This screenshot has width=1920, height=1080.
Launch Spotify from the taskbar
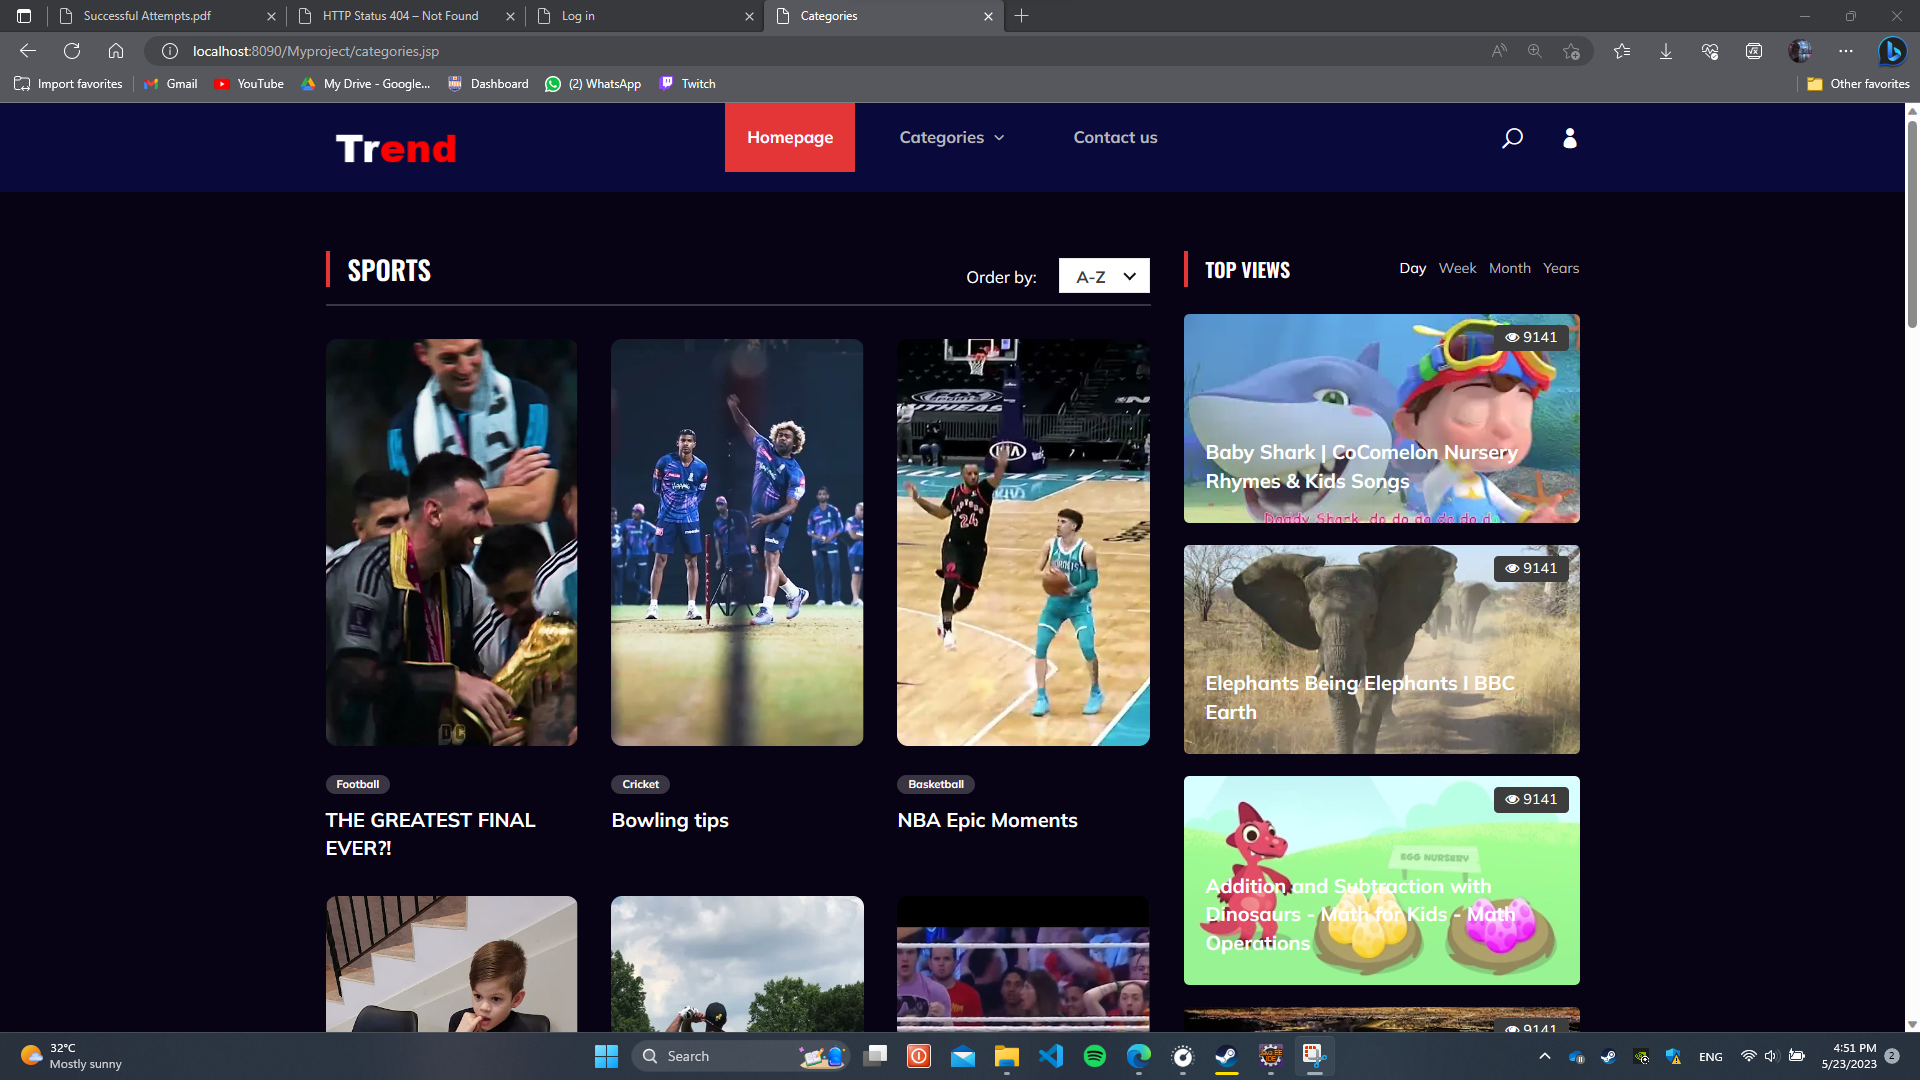[x=1095, y=1056]
